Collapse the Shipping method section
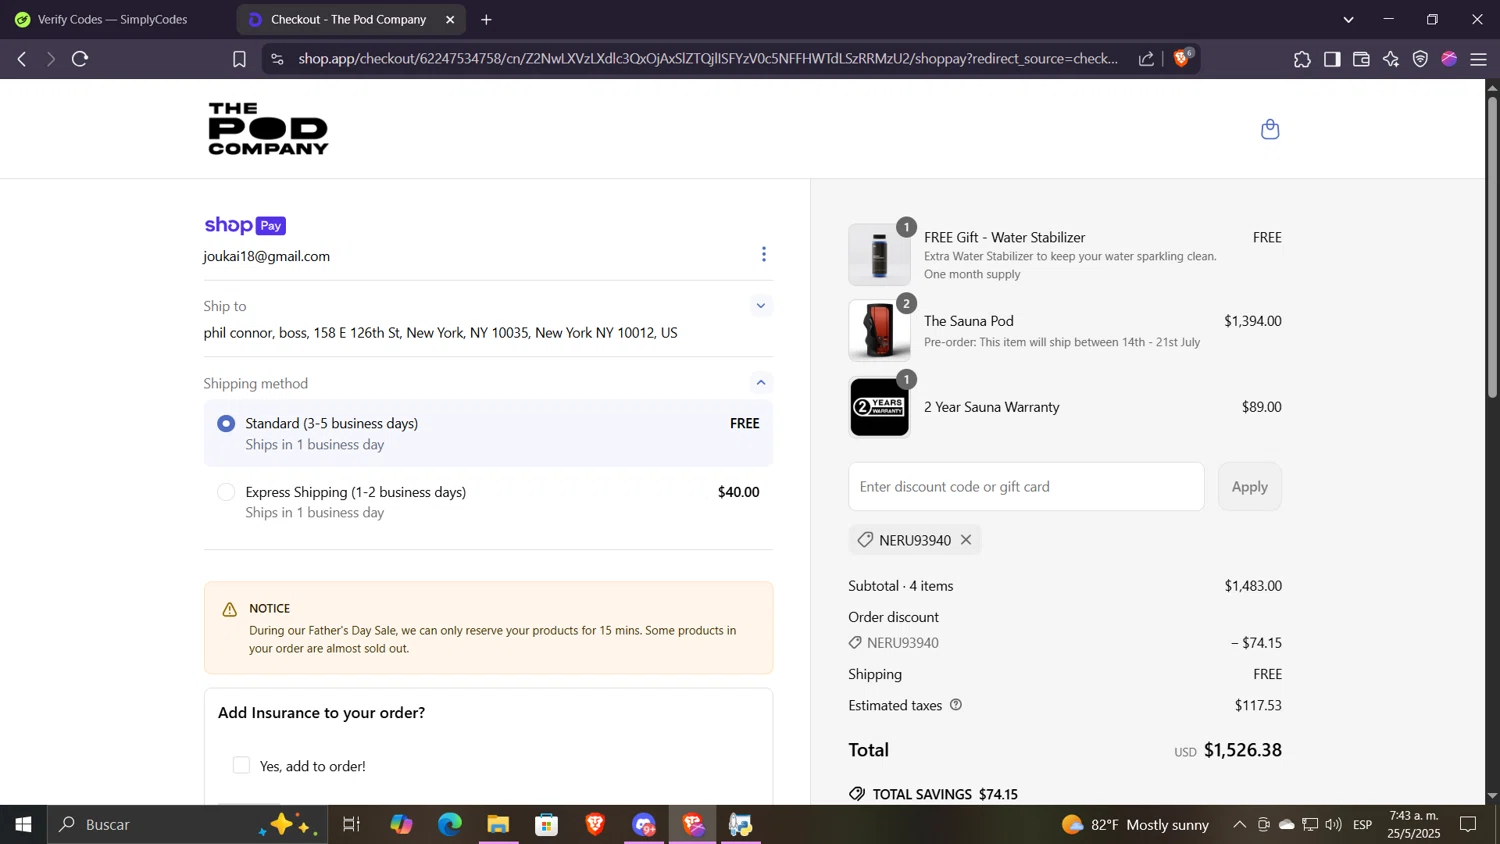1500x844 pixels. coord(761,383)
